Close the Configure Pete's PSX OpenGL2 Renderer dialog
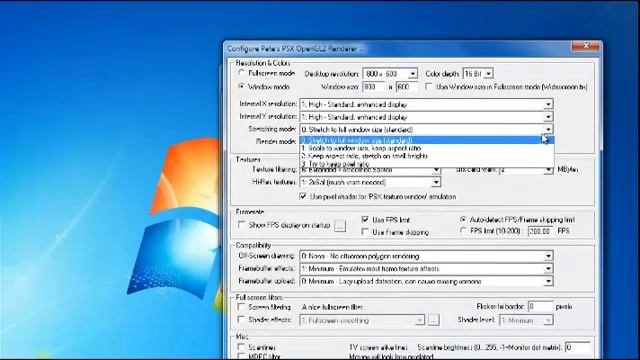 [586, 46]
